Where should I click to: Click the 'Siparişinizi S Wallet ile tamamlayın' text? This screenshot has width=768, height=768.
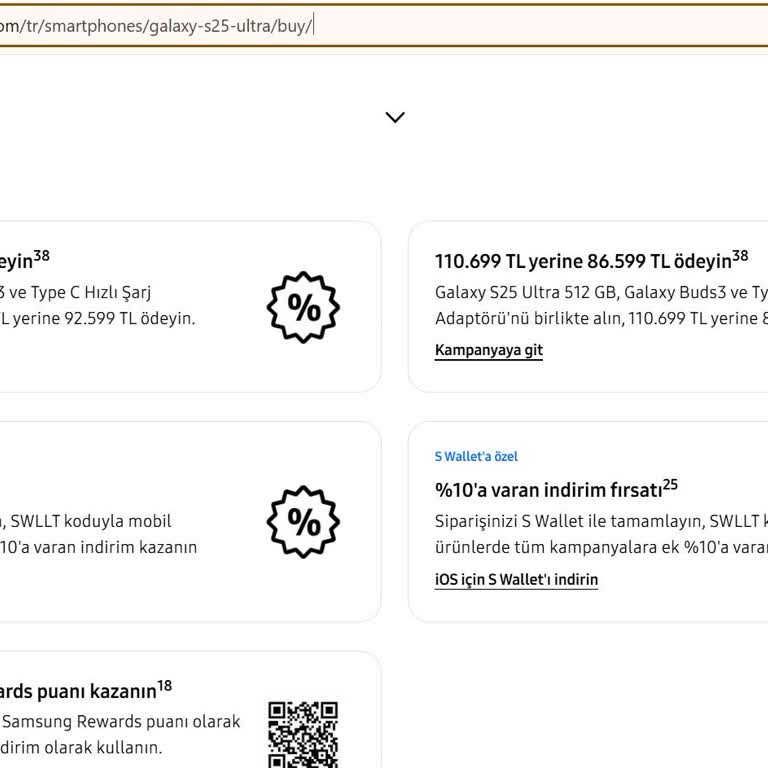[569, 521]
